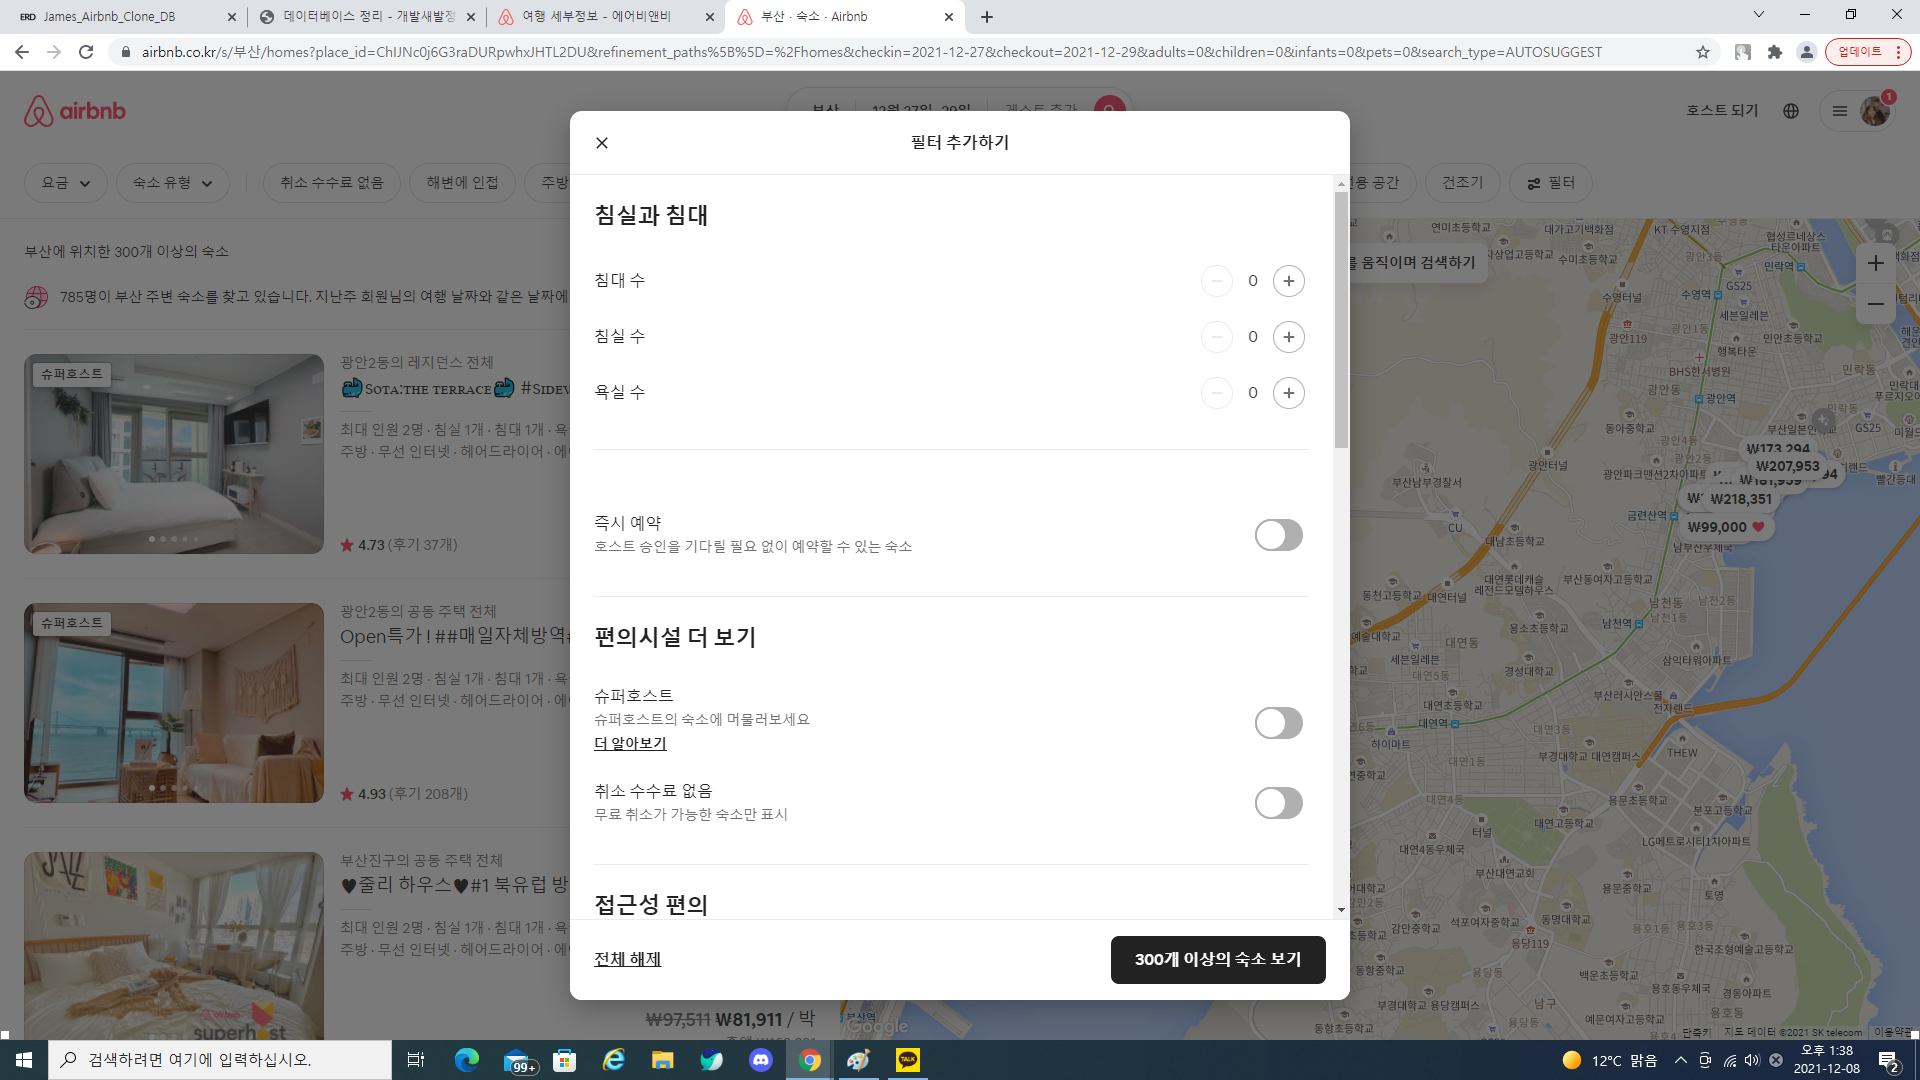Click the modal's vertical scrollbar thumb
The width and height of the screenshot is (1920, 1080).
1341,320
